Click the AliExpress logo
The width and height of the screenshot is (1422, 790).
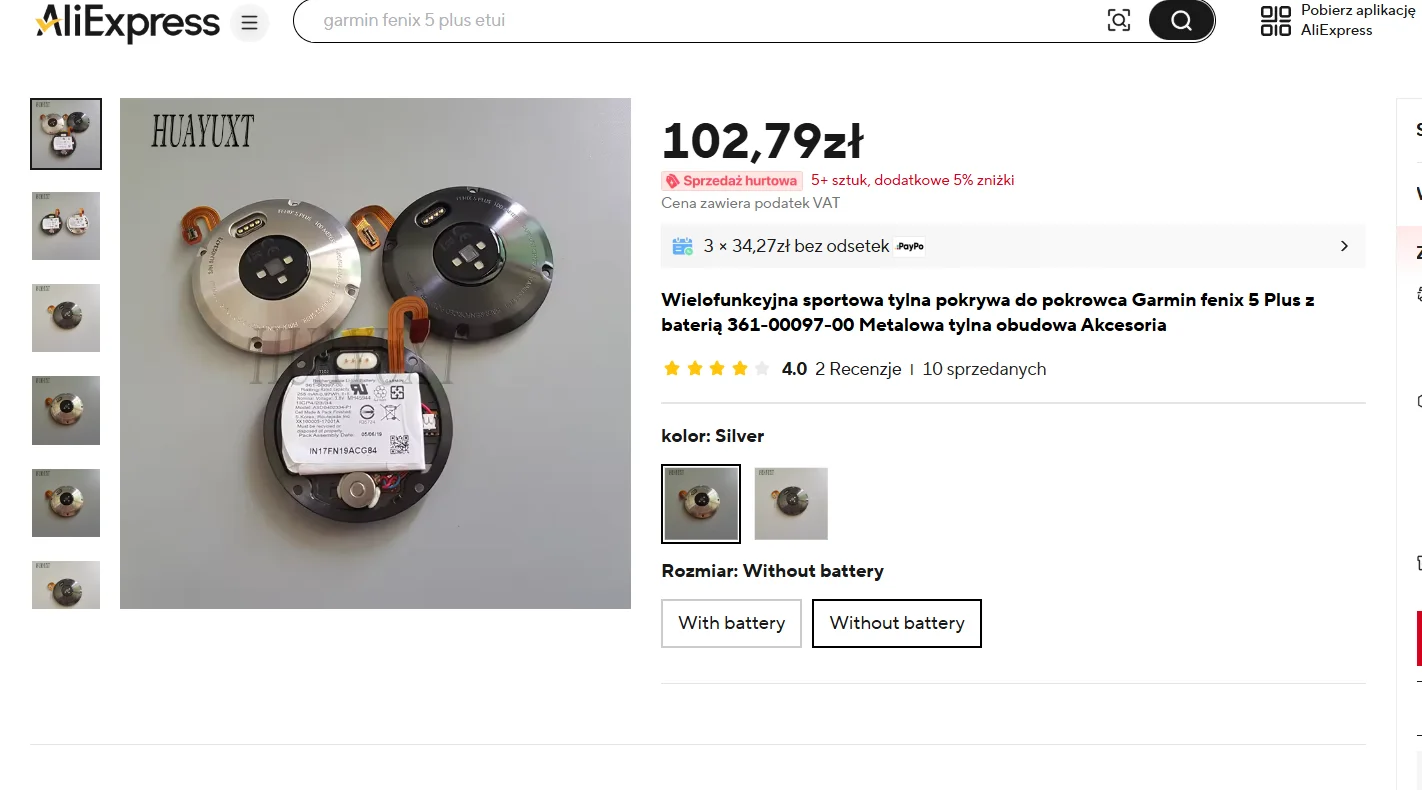point(127,22)
